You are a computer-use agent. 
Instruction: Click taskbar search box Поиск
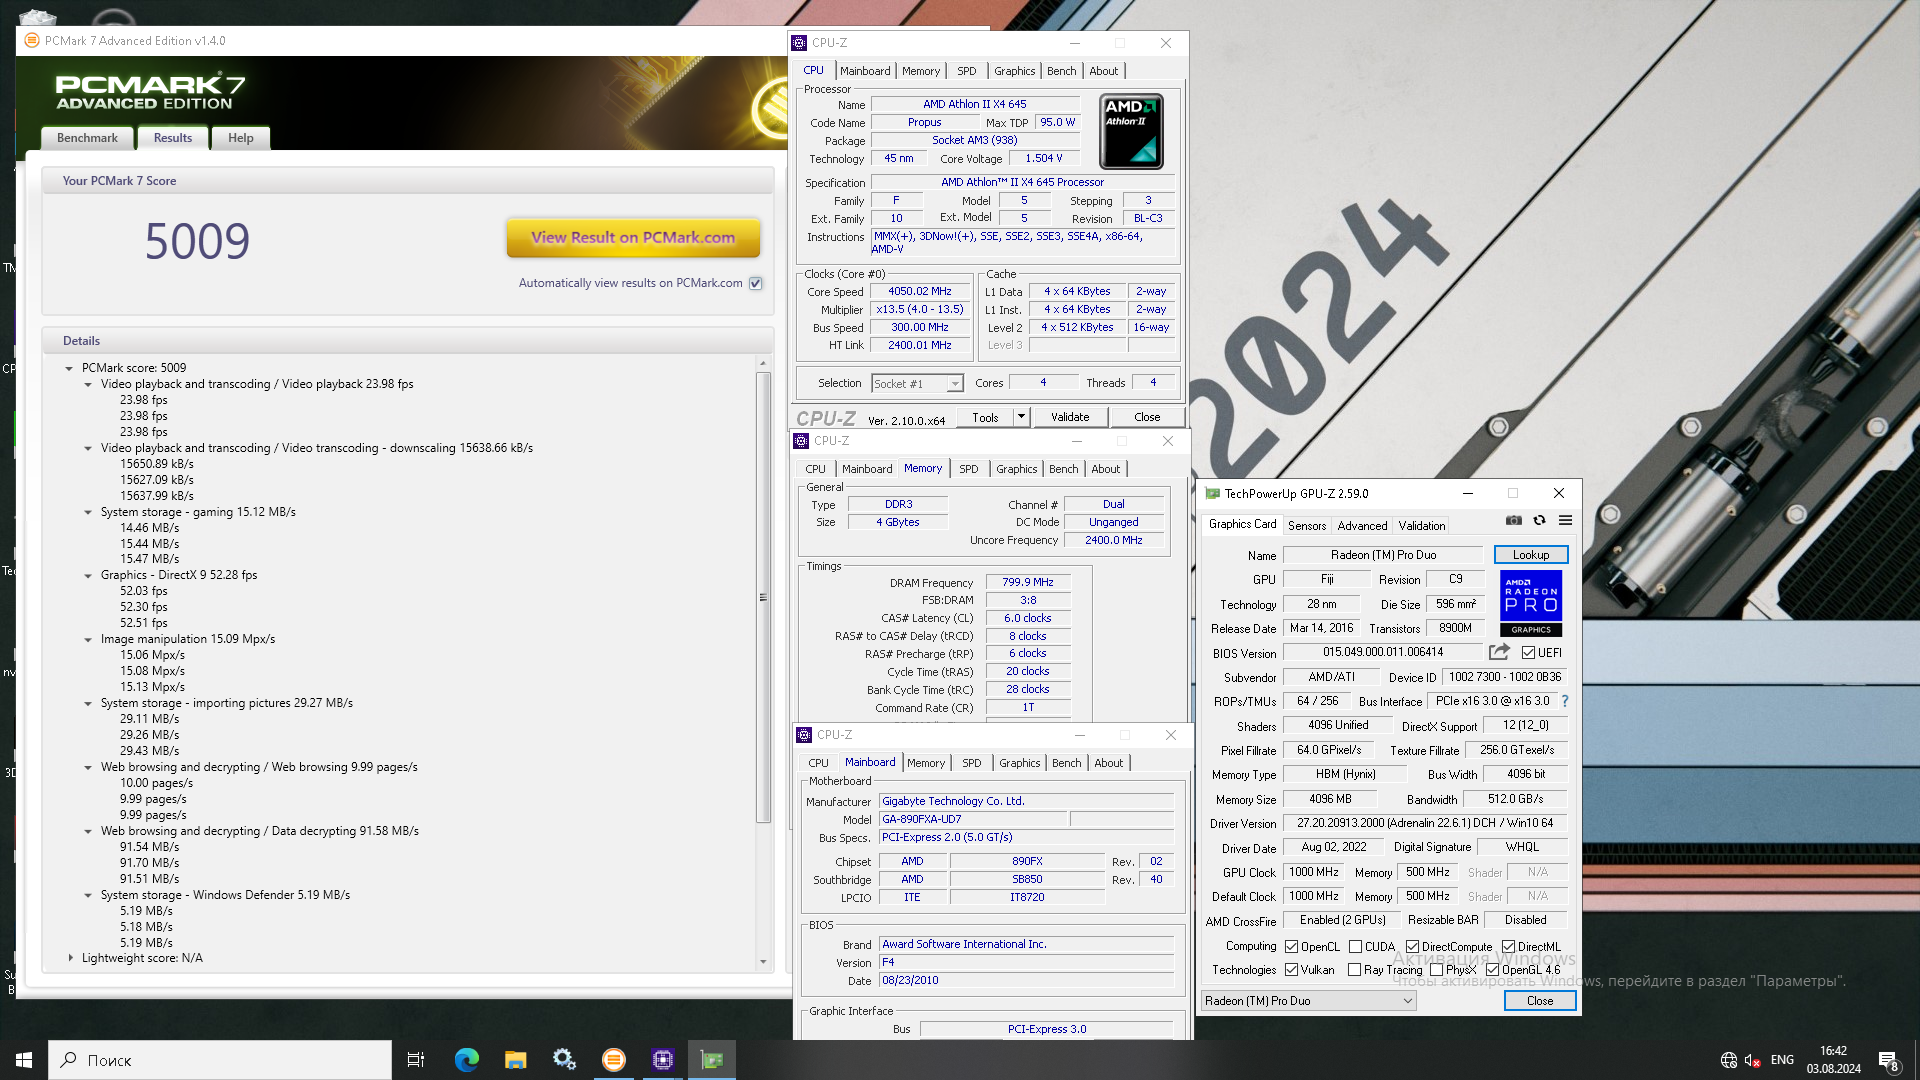220,1060
